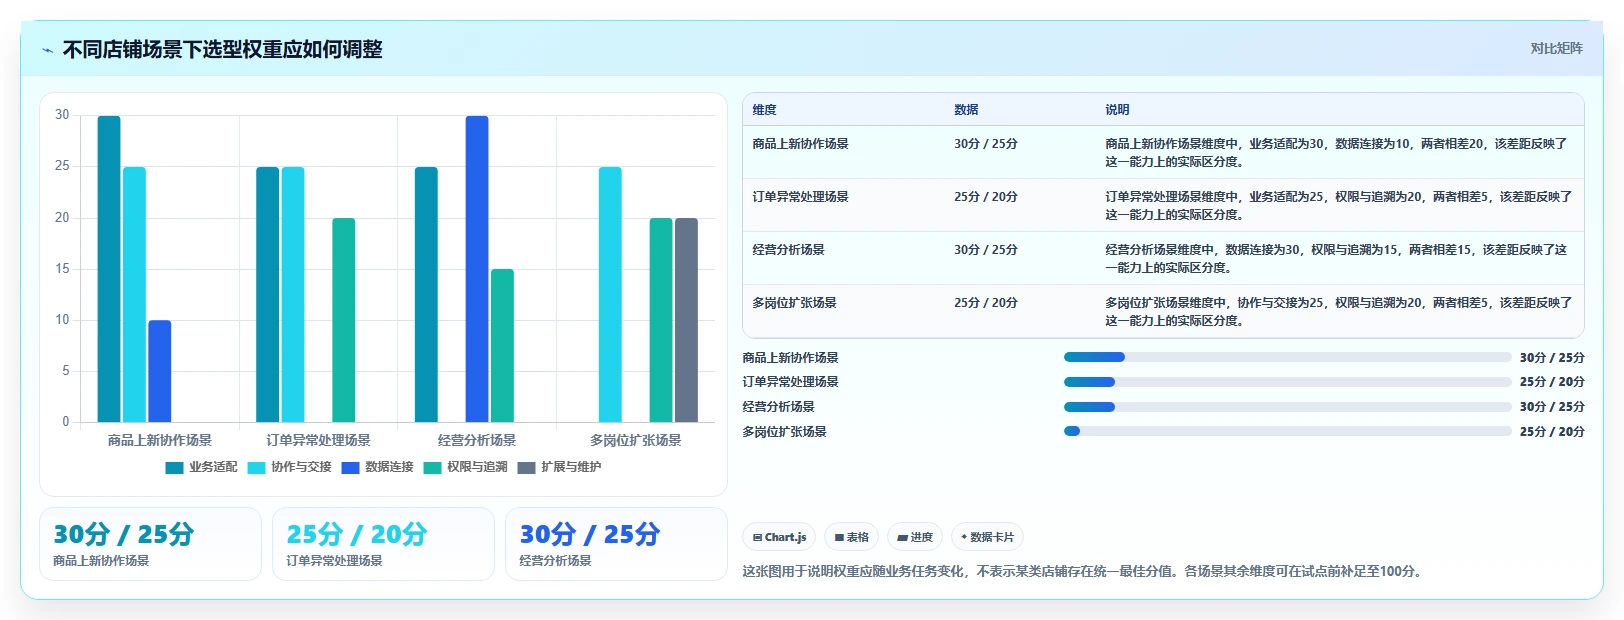Click score at end of 多岗位扩张场景 progress bar
This screenshot has width=1624, height=620.
[1552, 432]
